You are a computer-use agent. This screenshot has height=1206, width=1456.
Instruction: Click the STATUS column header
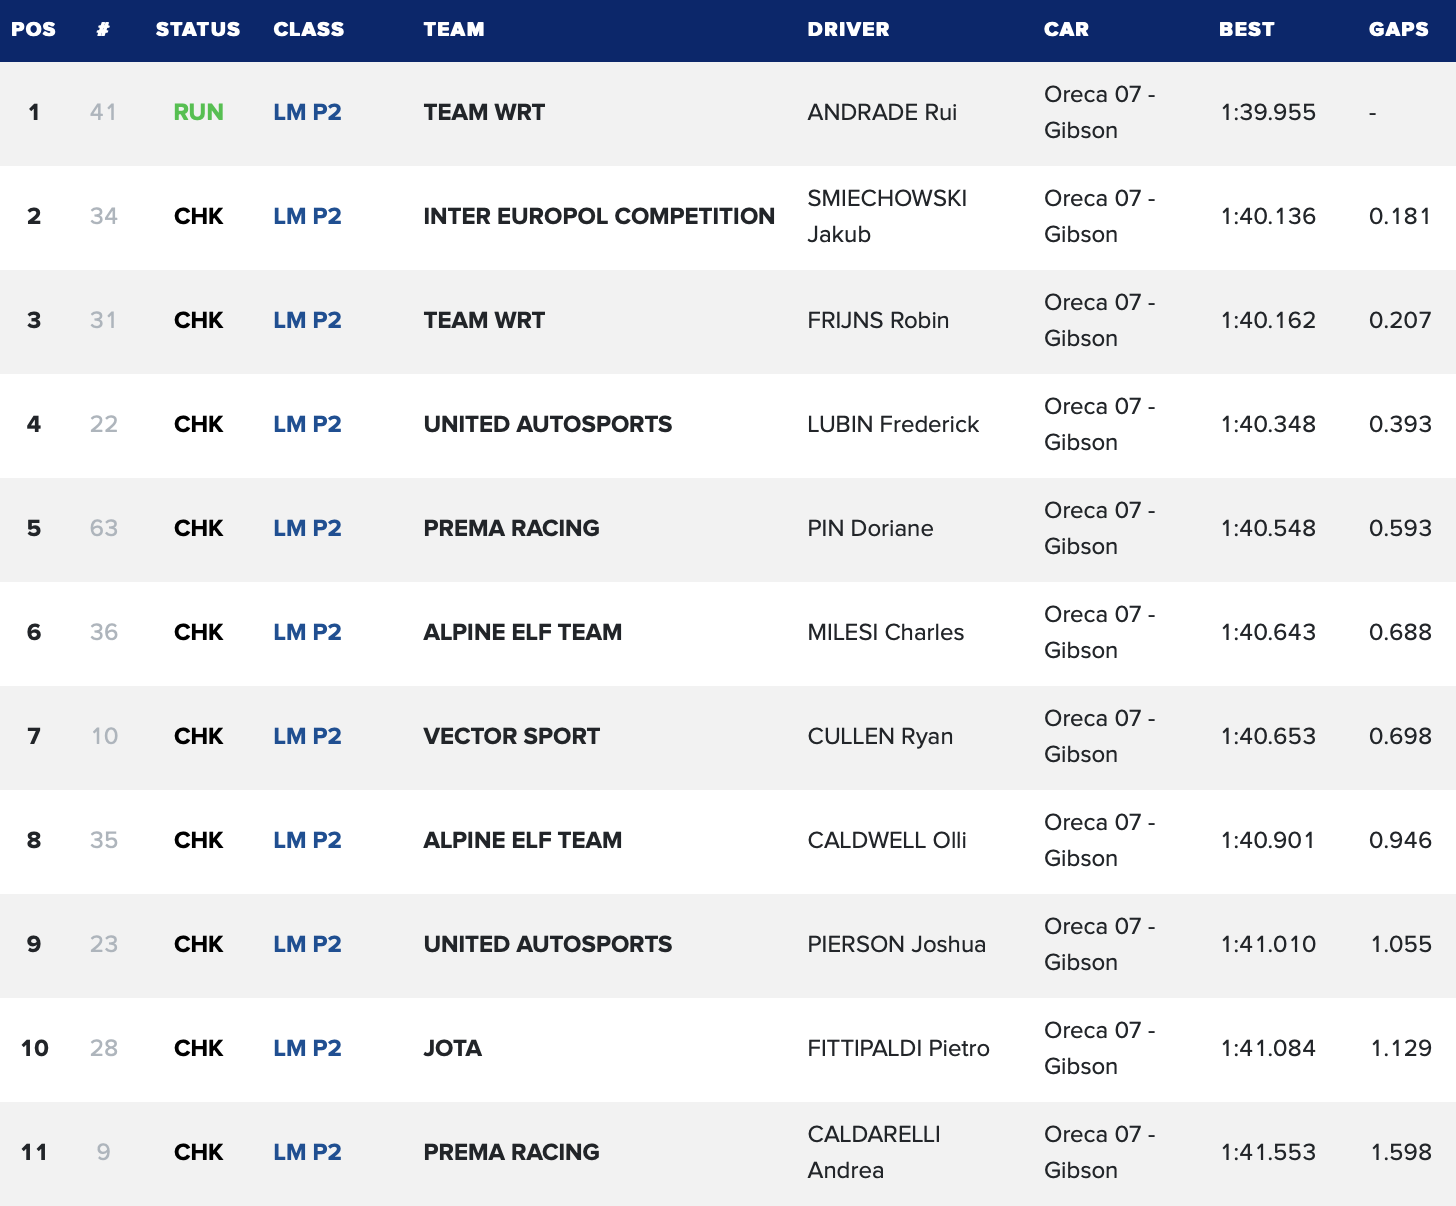click(198, 29)
